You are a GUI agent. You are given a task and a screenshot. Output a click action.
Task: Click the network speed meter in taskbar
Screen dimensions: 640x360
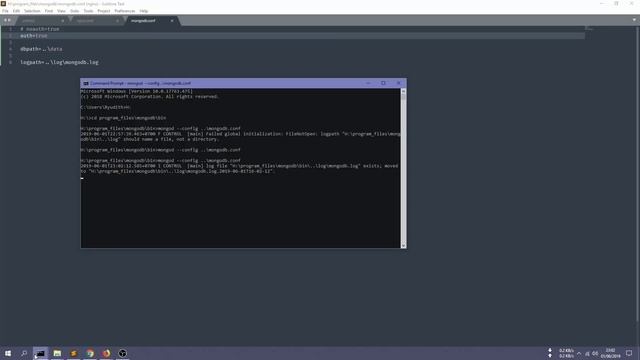562,353
